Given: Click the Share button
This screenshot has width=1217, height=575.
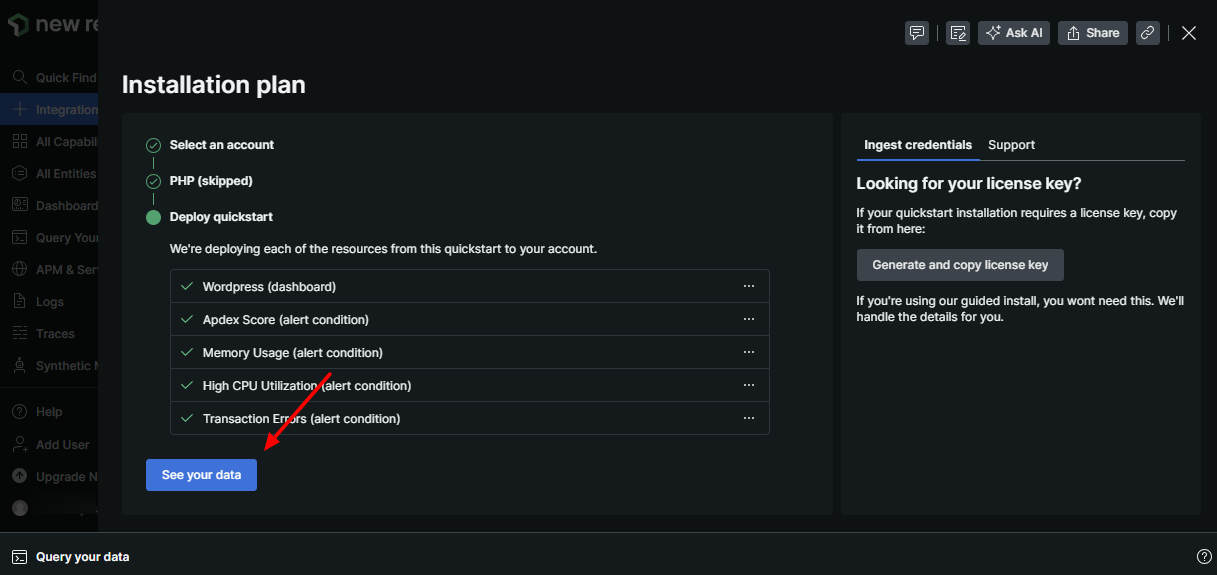Looking at the screenshot, I should [x=1093, y=33].
